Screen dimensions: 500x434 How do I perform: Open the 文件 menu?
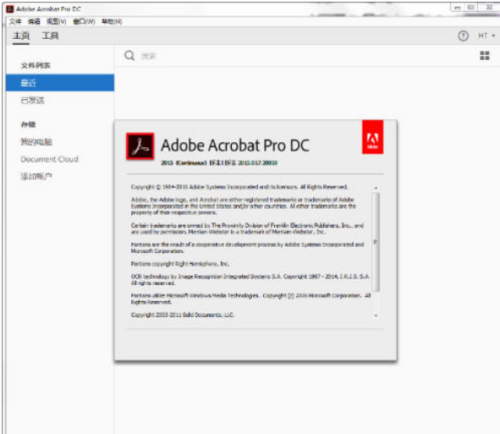pyautogui.click(x=15, y=22)
